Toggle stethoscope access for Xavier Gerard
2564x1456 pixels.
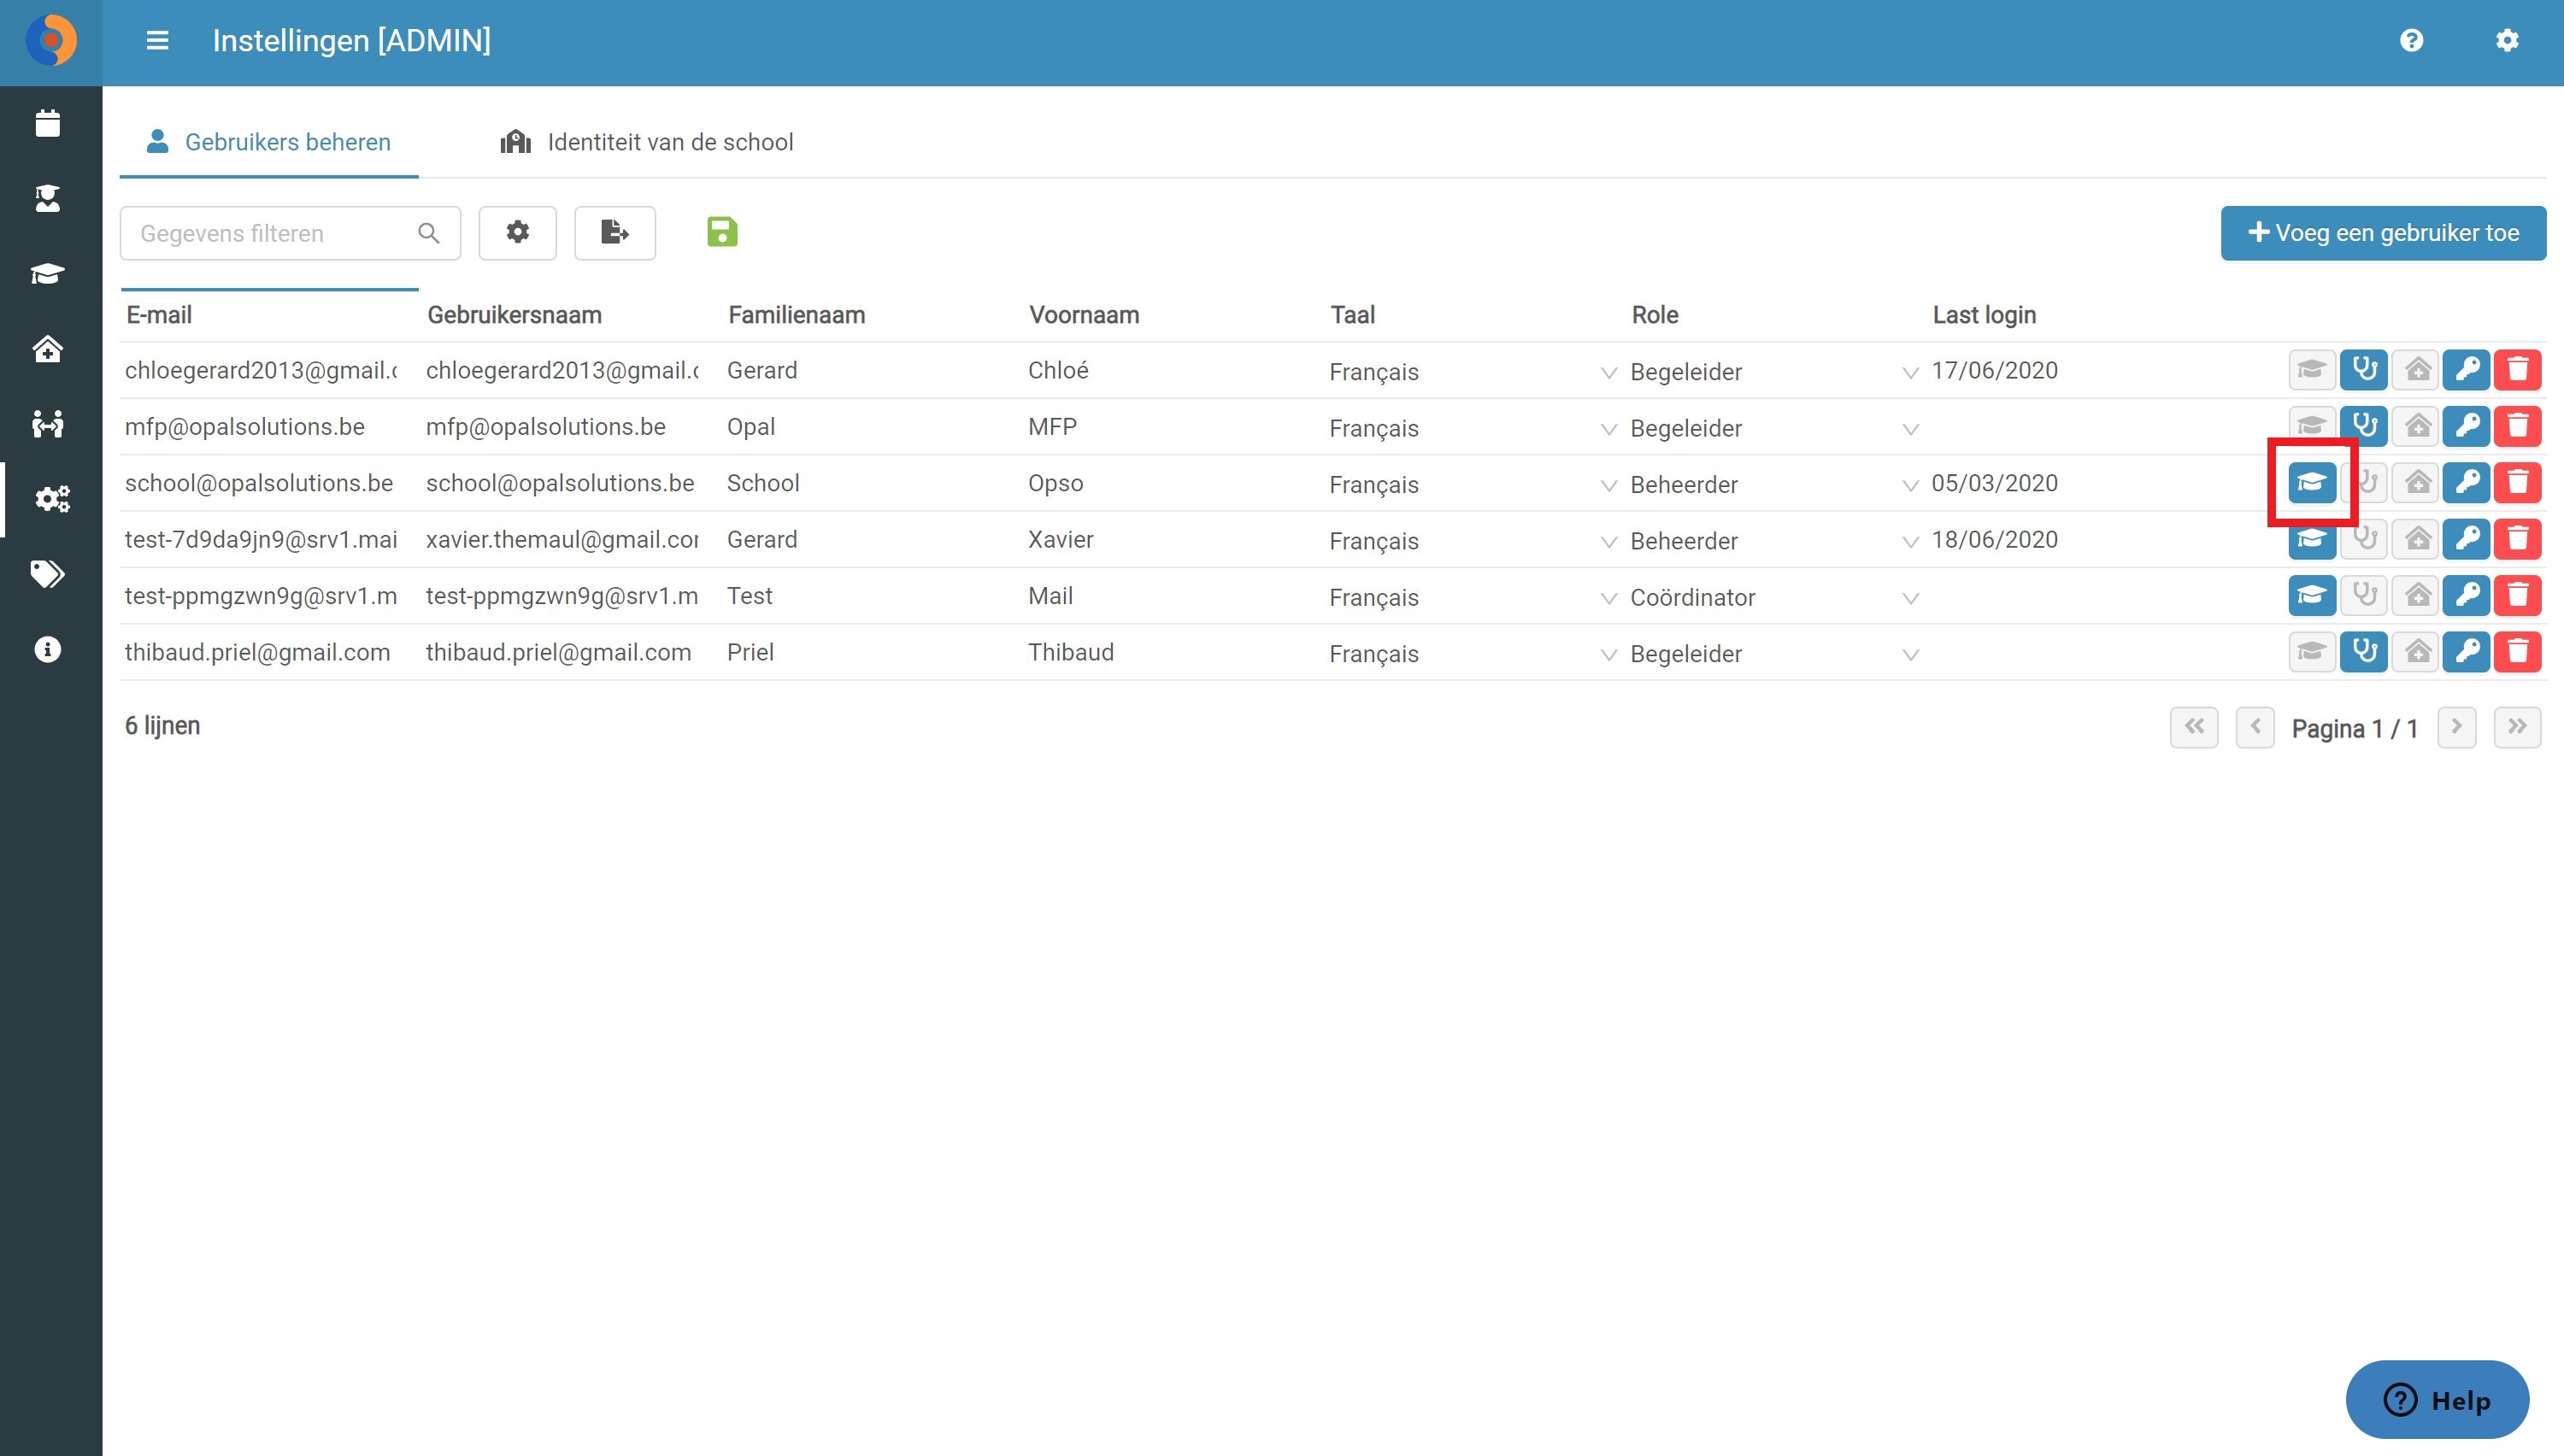(x=2364, y=539)
